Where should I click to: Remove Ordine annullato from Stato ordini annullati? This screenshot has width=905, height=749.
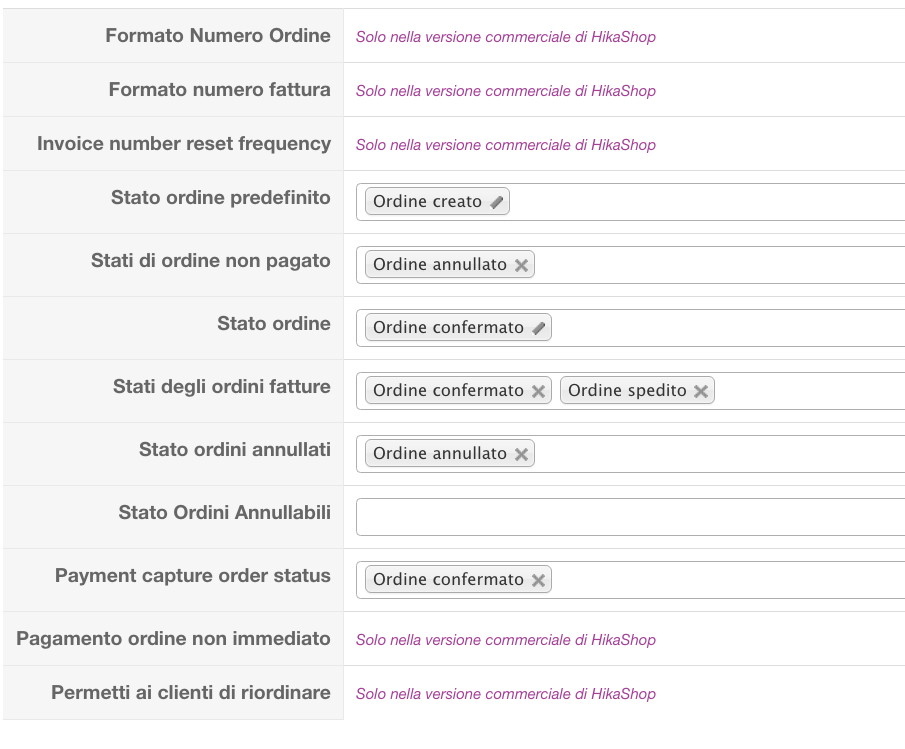(521, 454)
